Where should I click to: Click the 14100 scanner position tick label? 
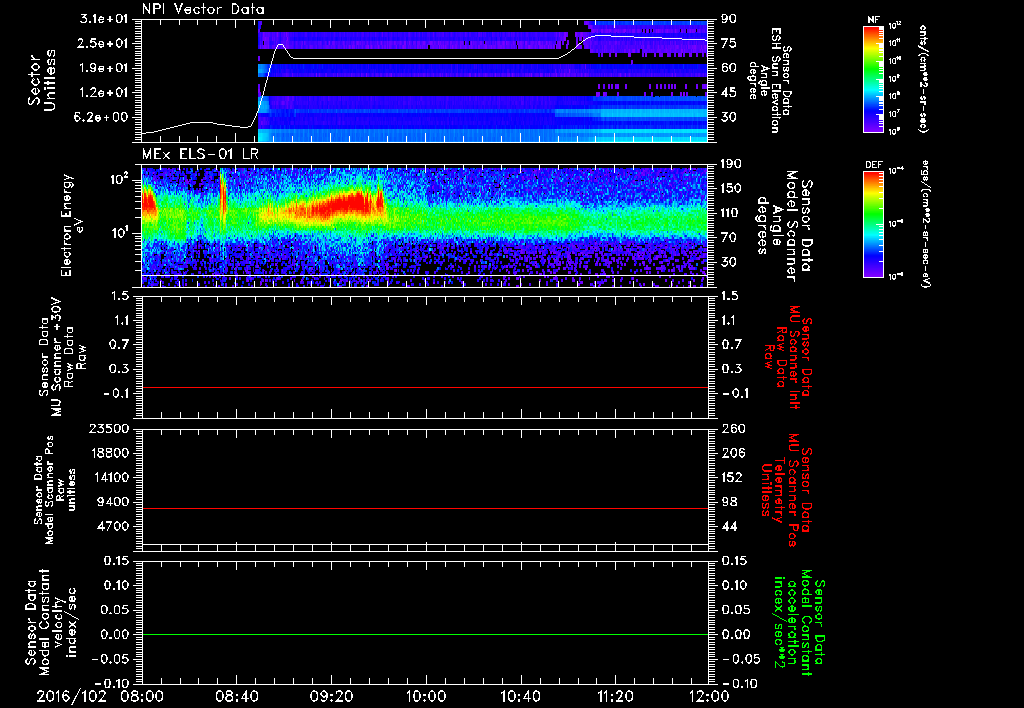[x=109, y=477]
